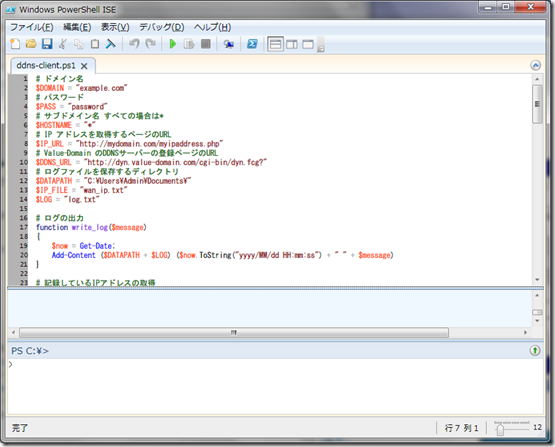Click the $HOSTNAME variable on line 6

(53, 125)
